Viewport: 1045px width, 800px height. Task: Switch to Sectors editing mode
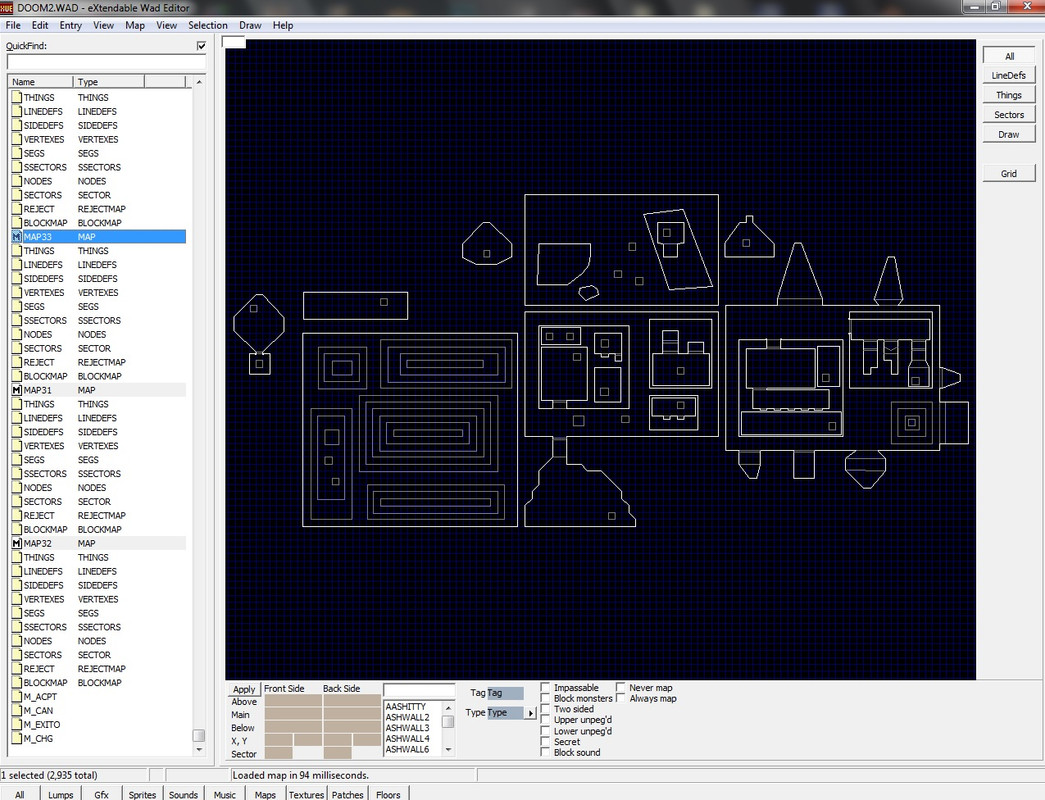point(1009,115)
